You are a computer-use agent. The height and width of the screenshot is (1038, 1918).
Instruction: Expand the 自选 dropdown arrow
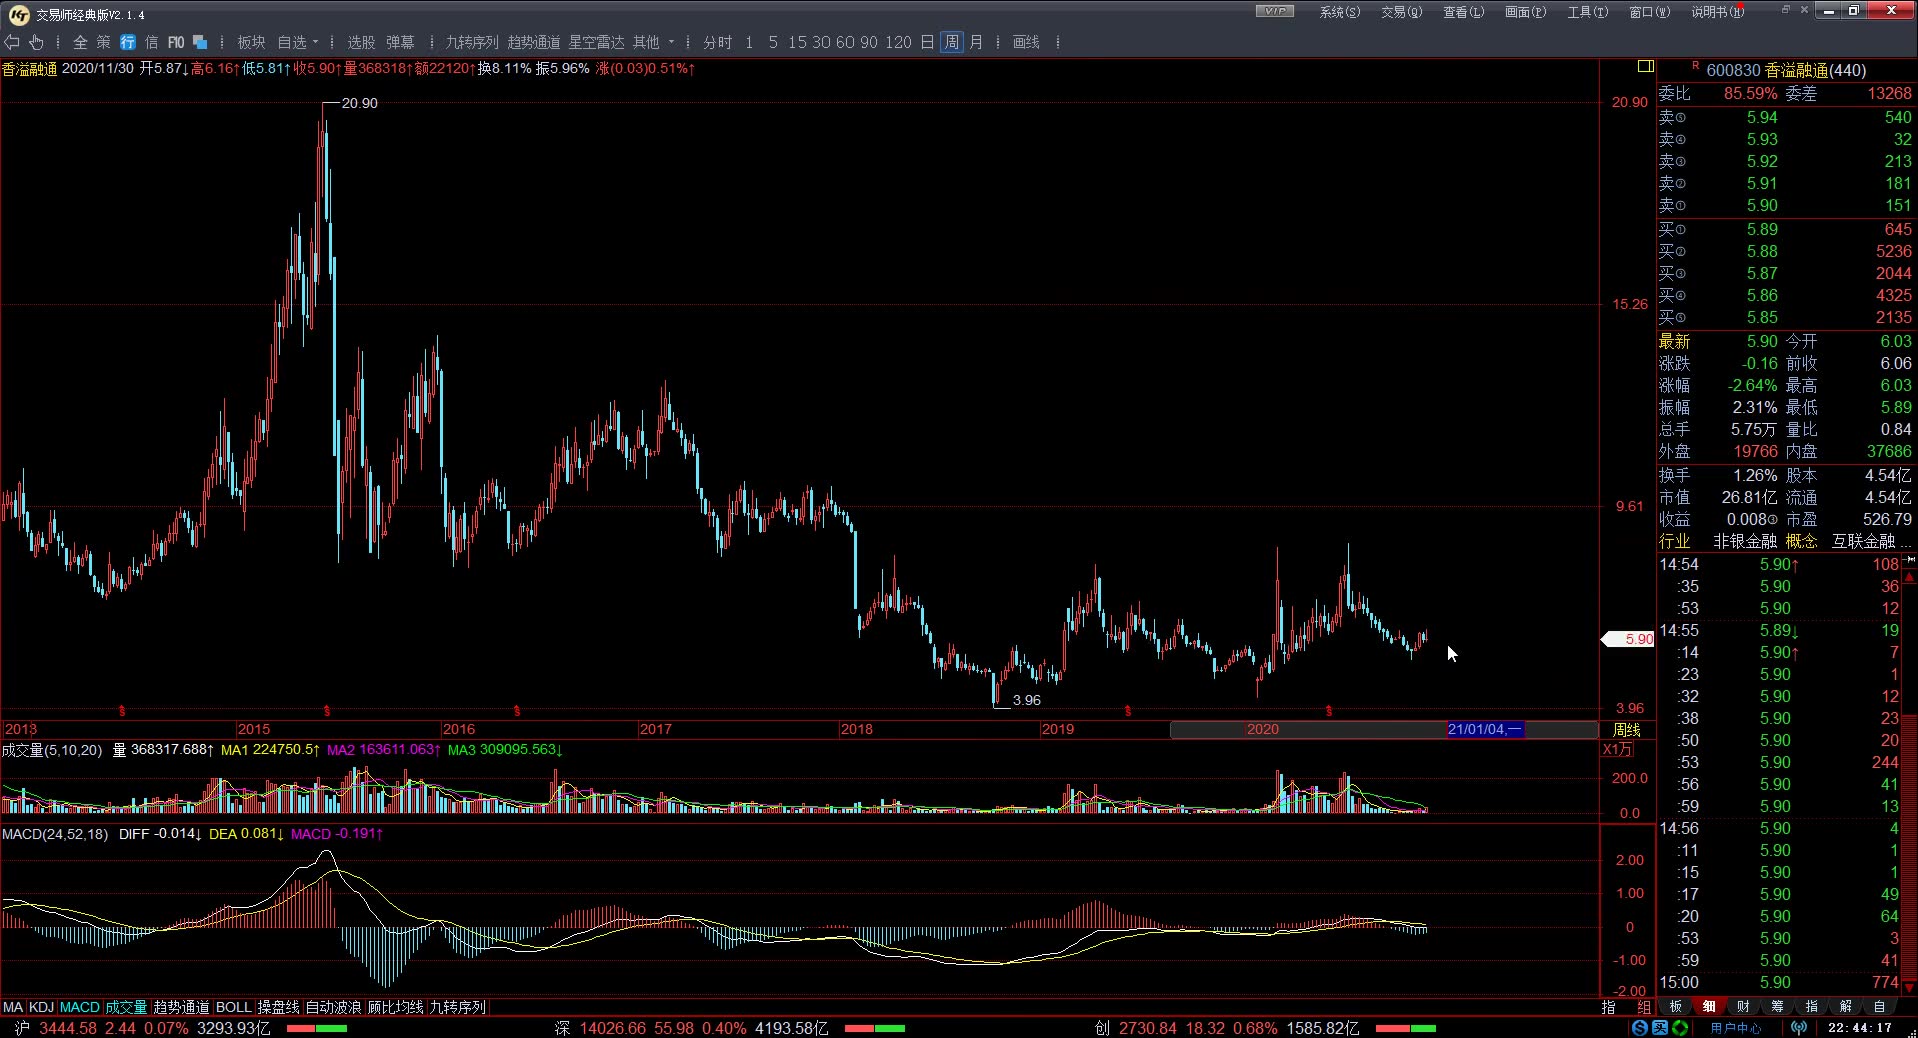[315, 43]
